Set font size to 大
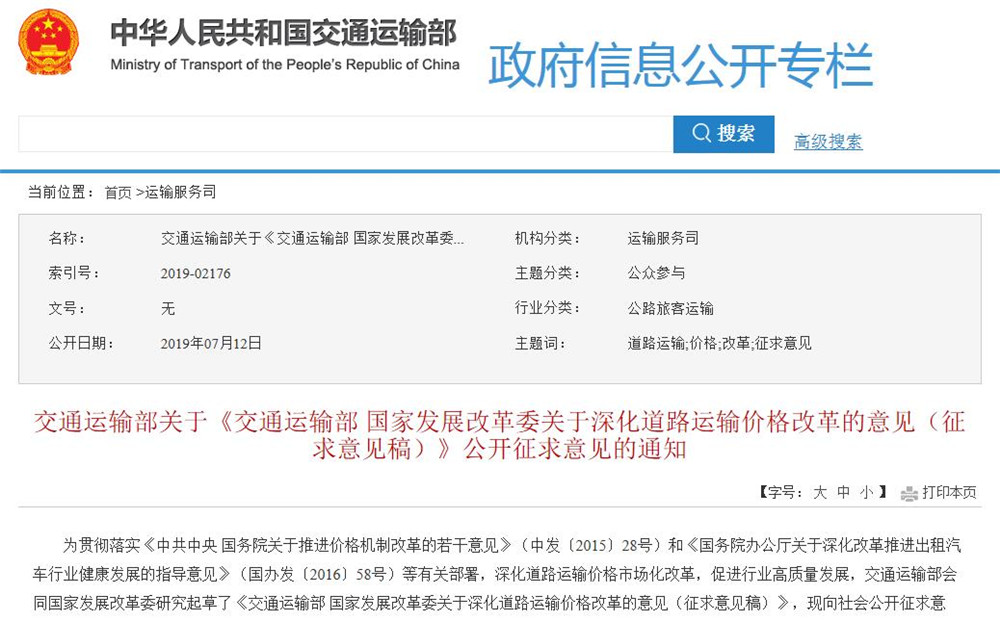The image size is (1000, 621). (x=820, y=492)
